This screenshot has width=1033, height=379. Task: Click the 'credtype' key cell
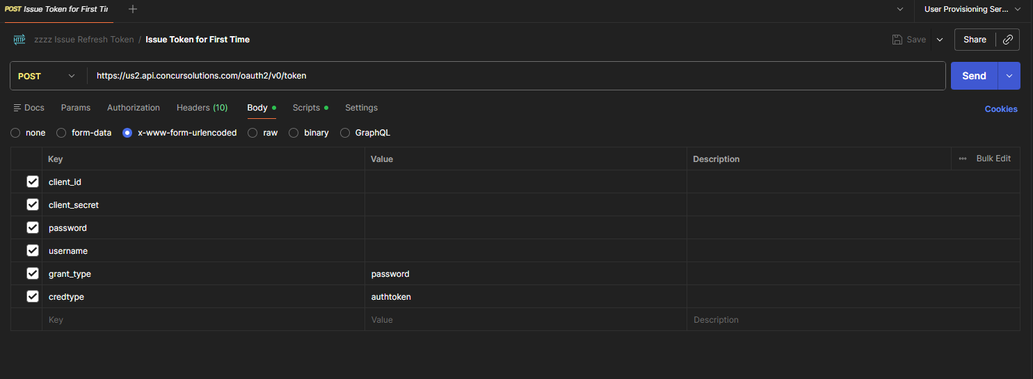pos(204,297)
